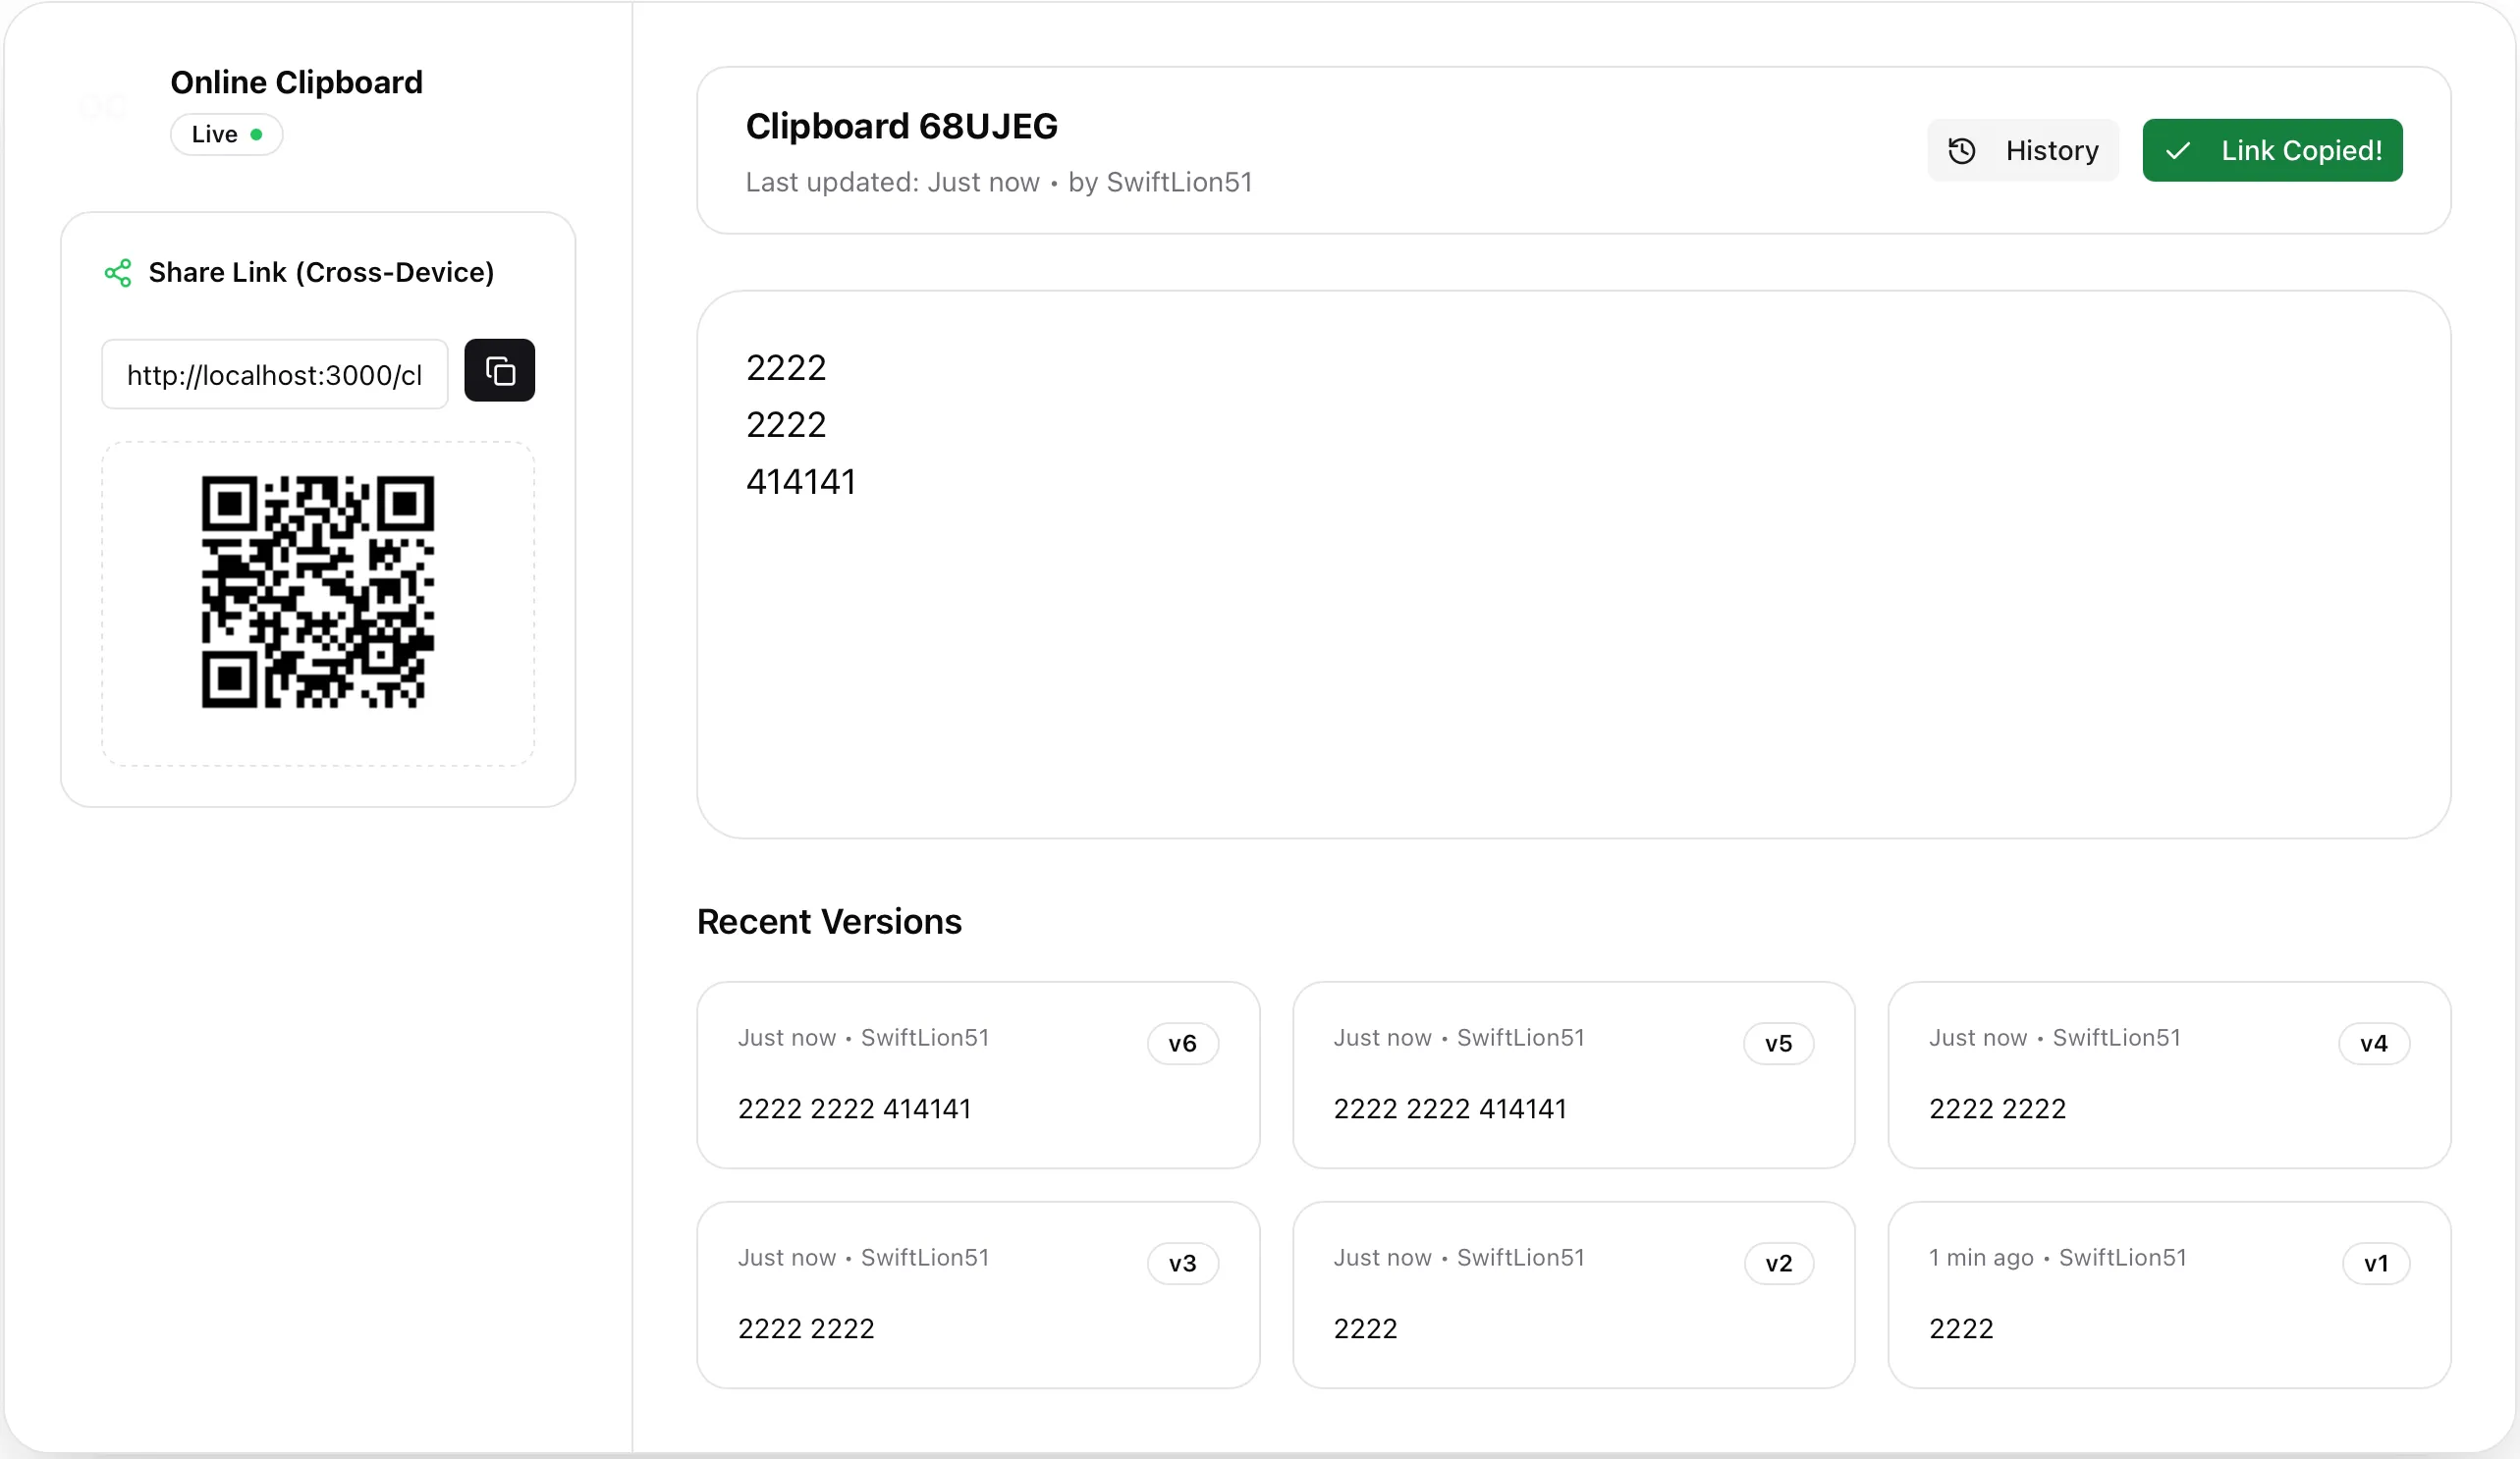
Task: Click the QR code image
Action: (x=318, y=592)
